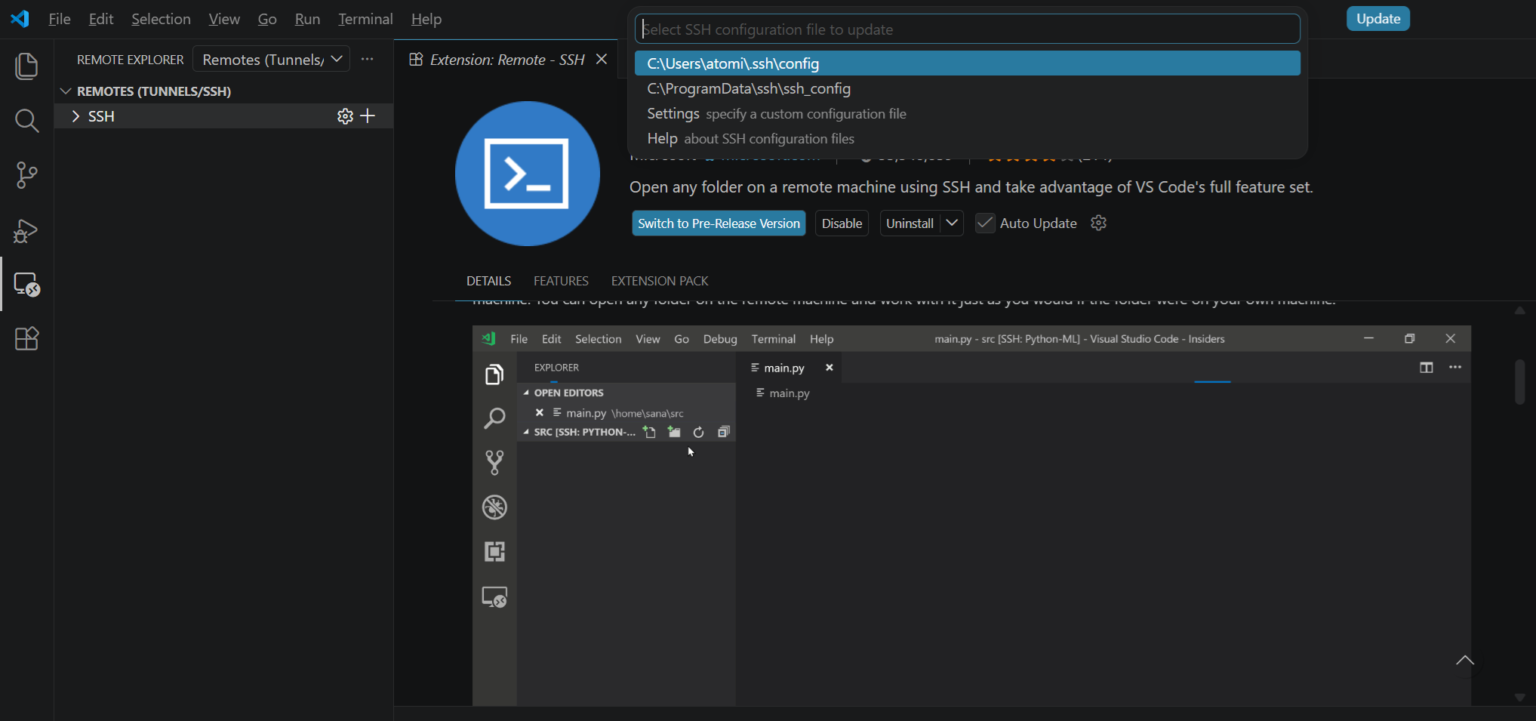Switch to the EXTENSION PACK tab
1536x721 pixels.
point(660,281)
